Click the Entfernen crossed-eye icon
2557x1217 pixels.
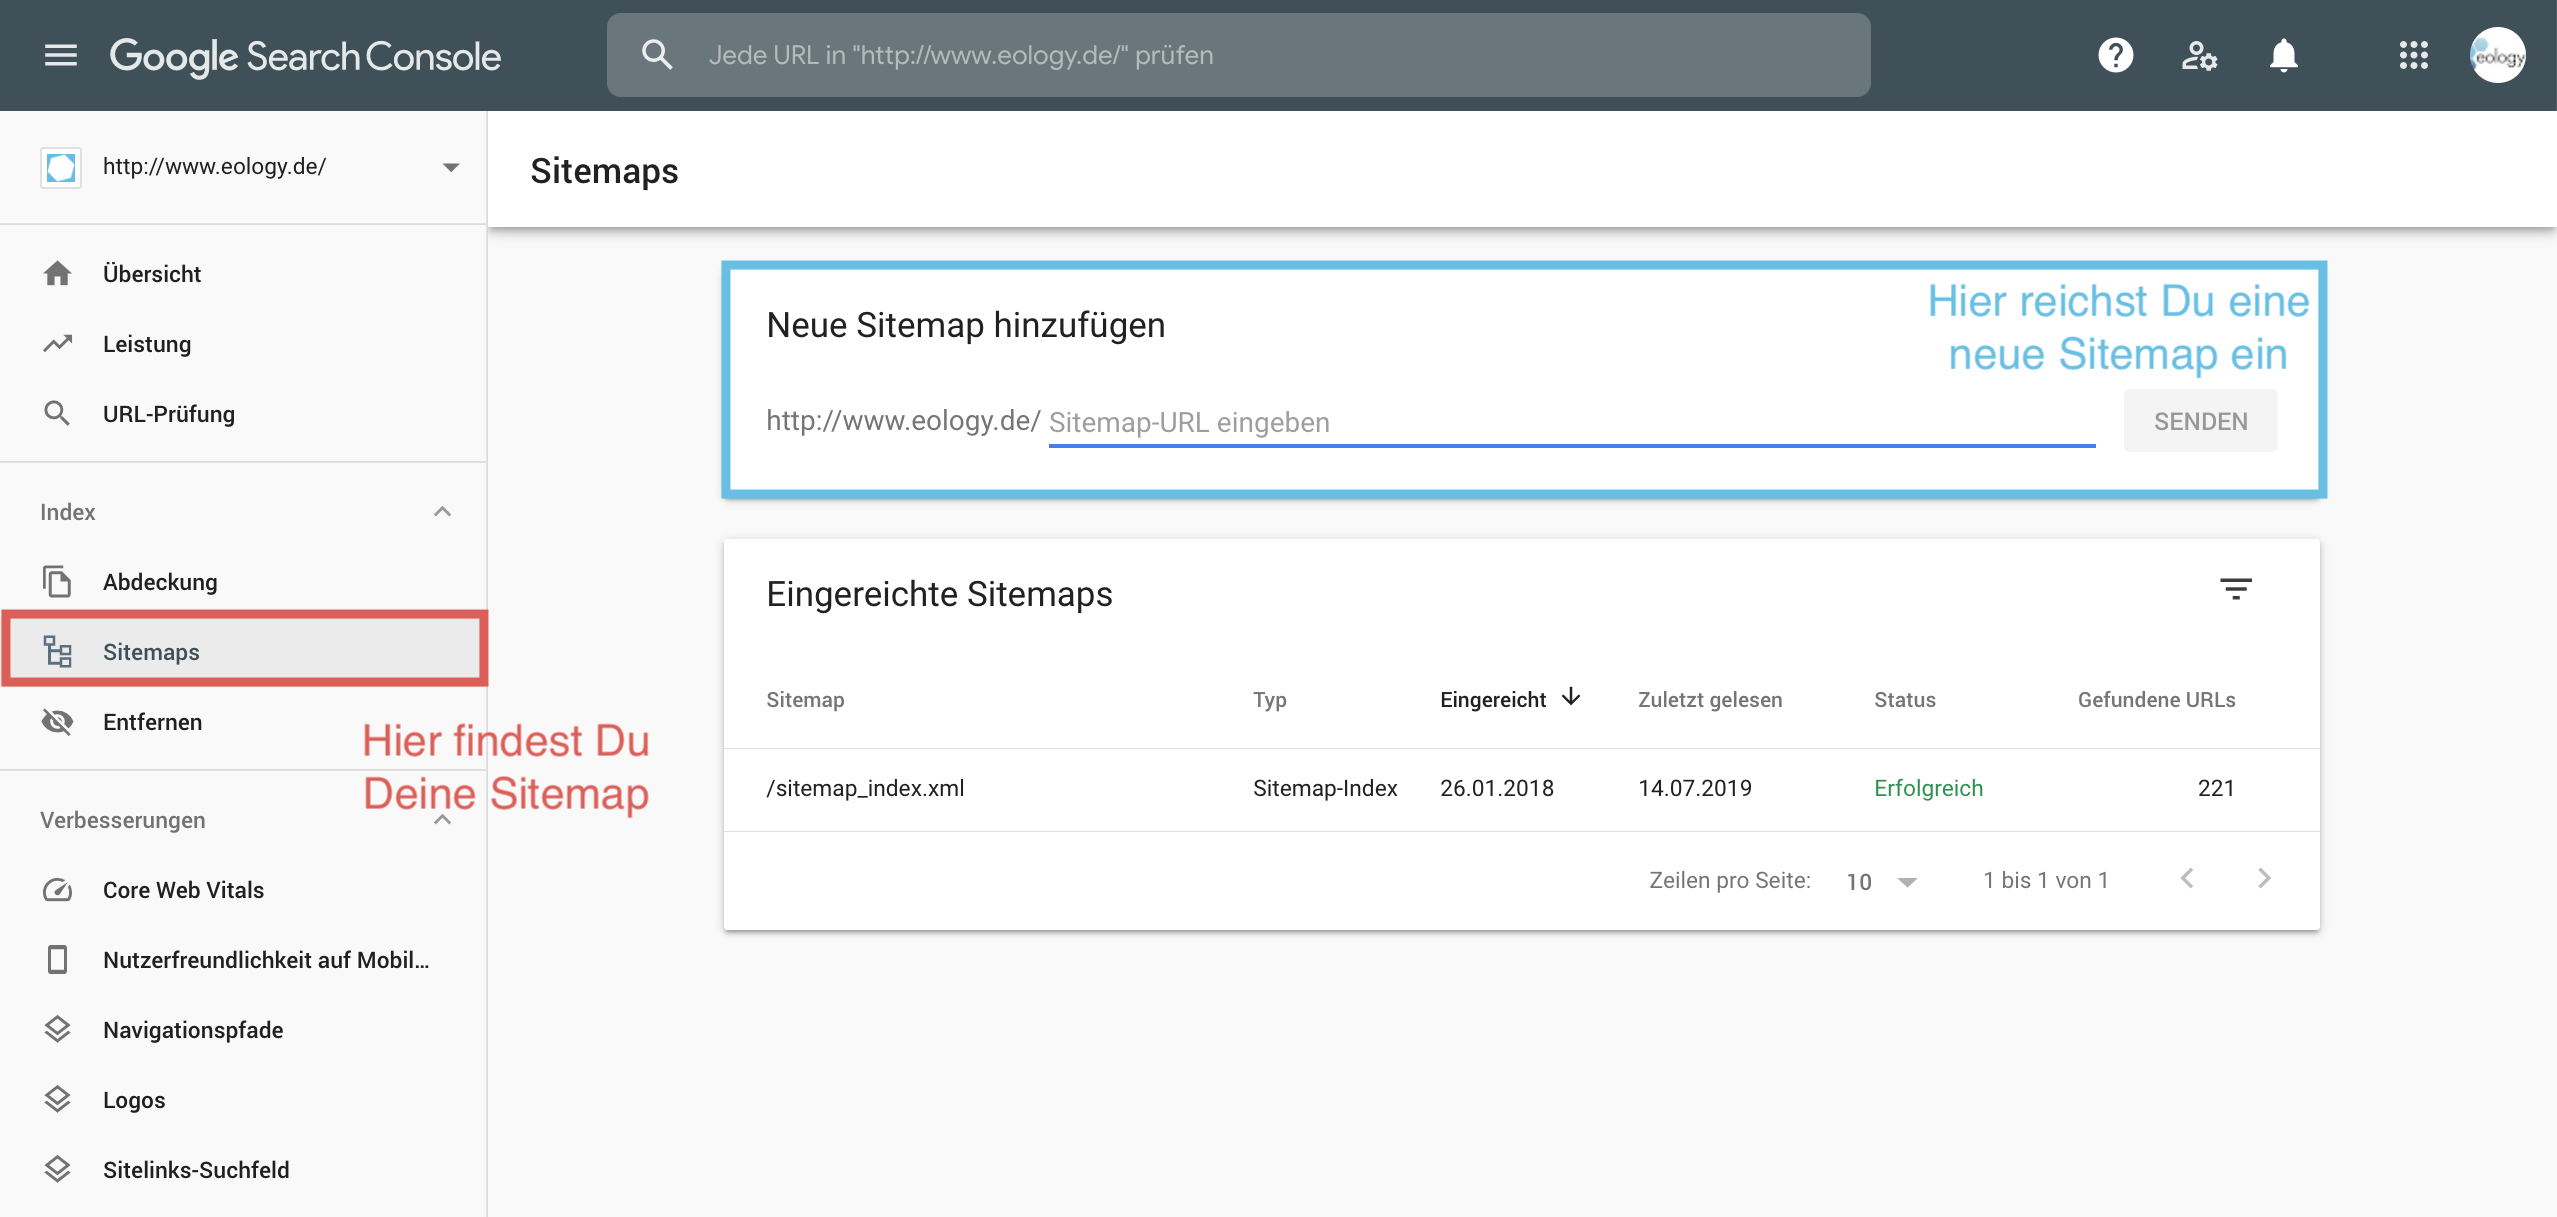tap(58, 721)
